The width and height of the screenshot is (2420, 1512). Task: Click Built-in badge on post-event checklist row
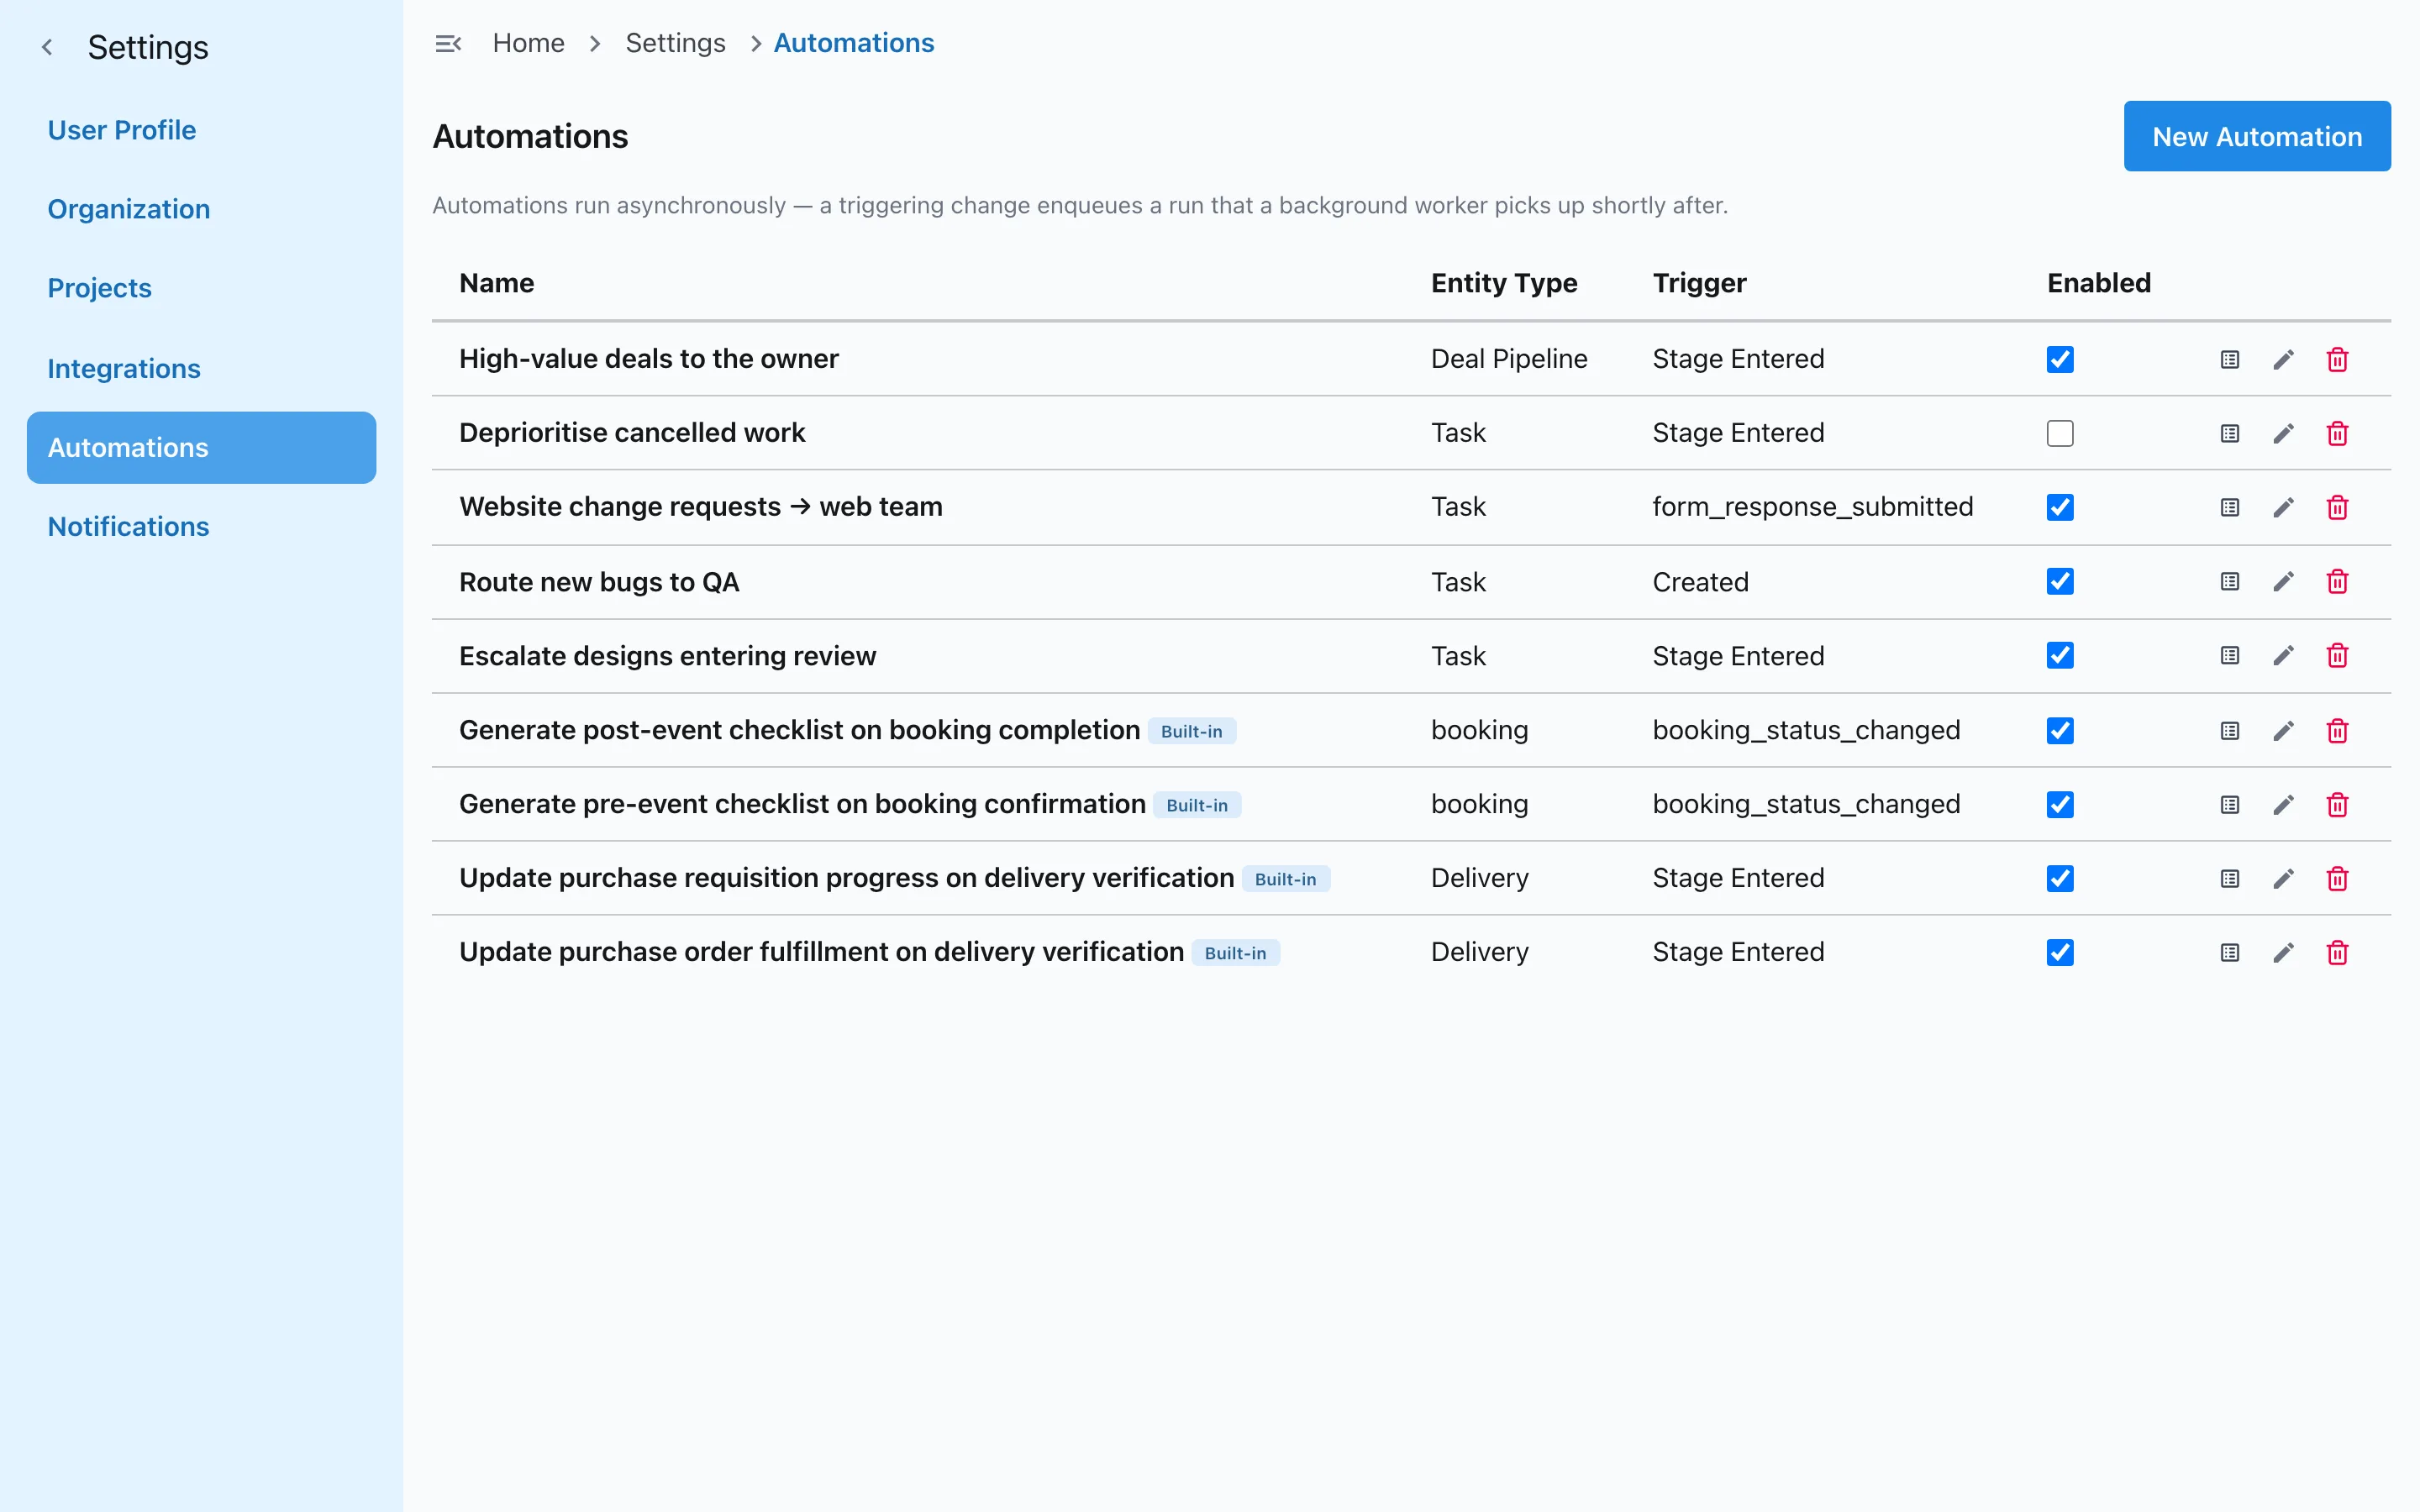coord(1191,731)
